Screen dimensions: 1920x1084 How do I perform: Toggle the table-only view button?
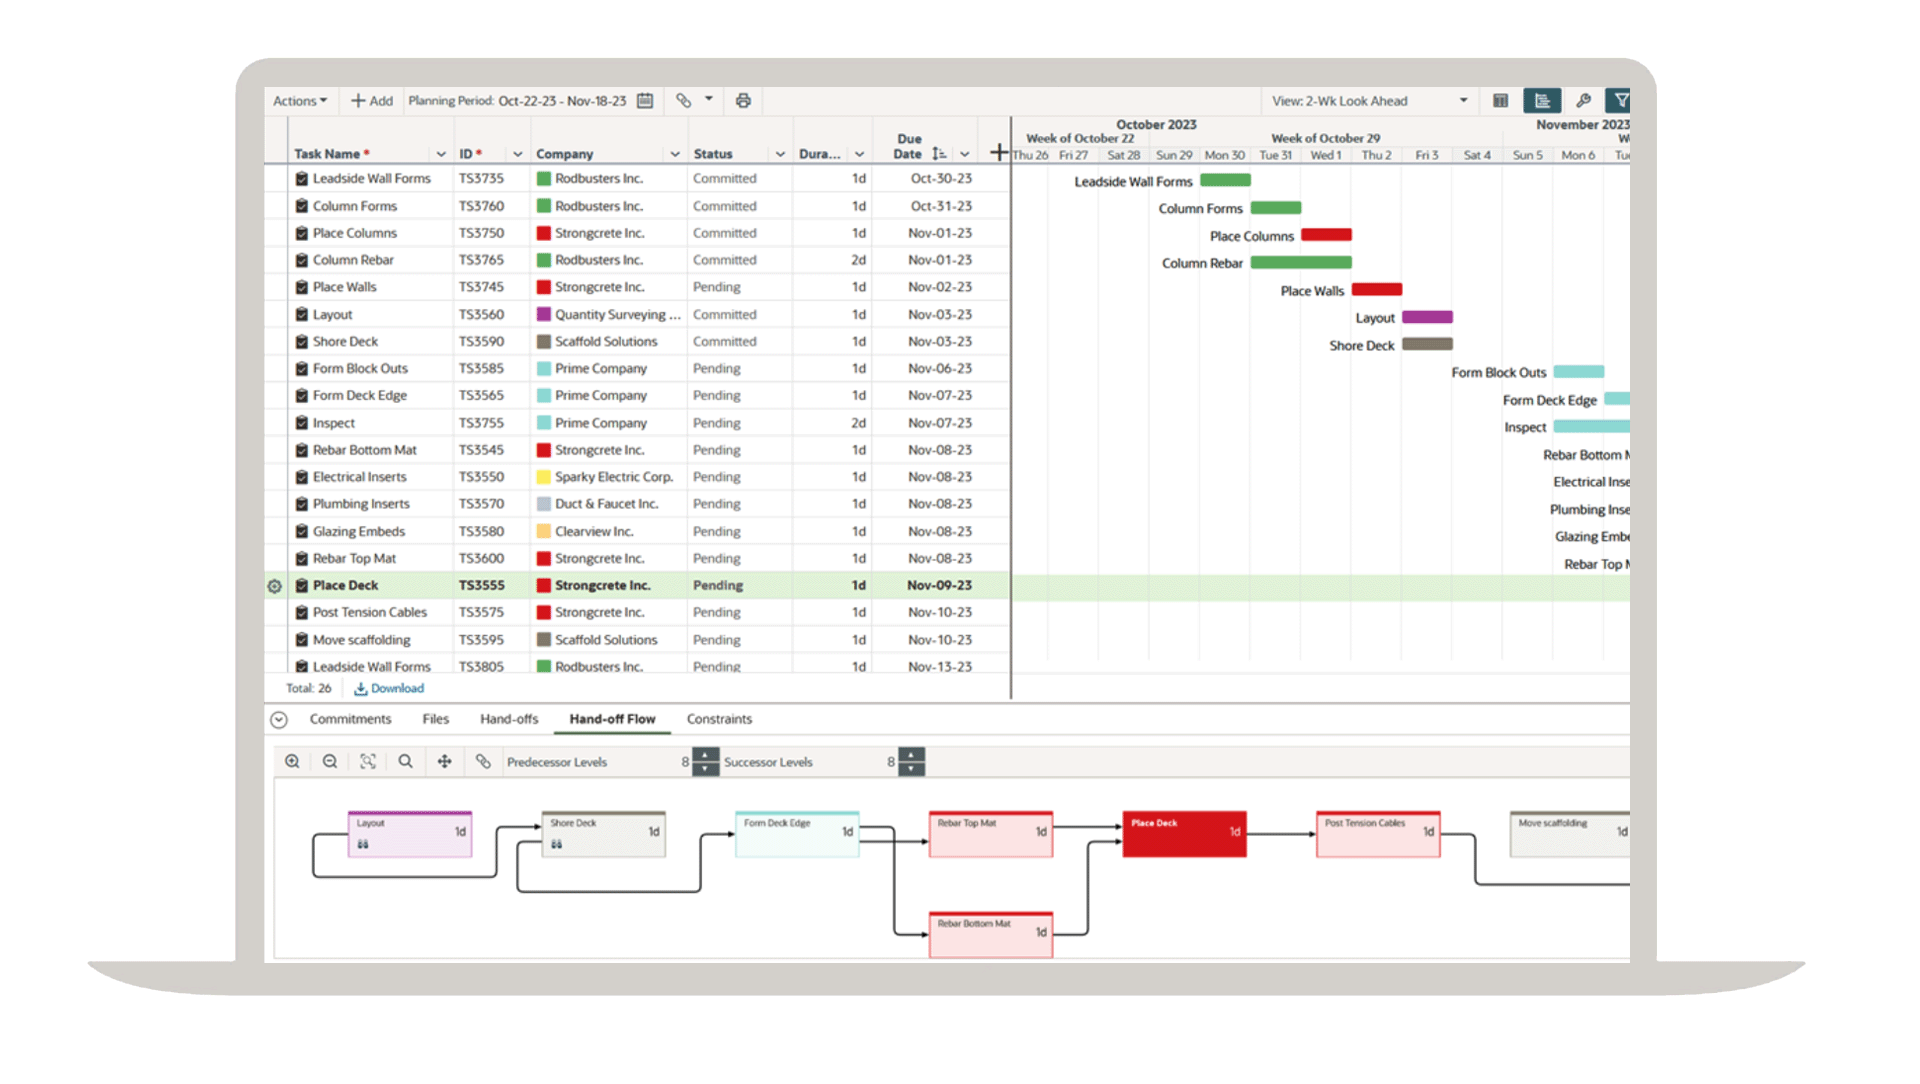[x=1500, y=101]
